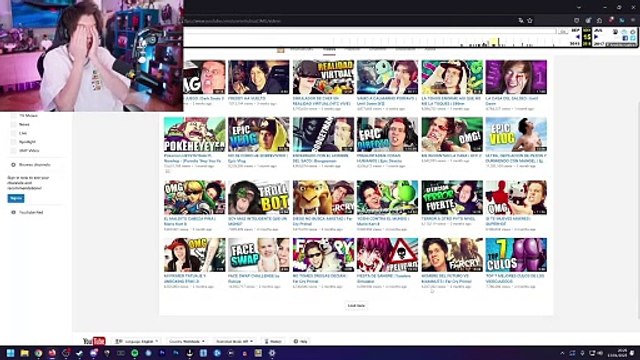The width and height of the screenshot is (640, 360).
Task: Click the translate page icon in the address bar
Action: [521, 20]
